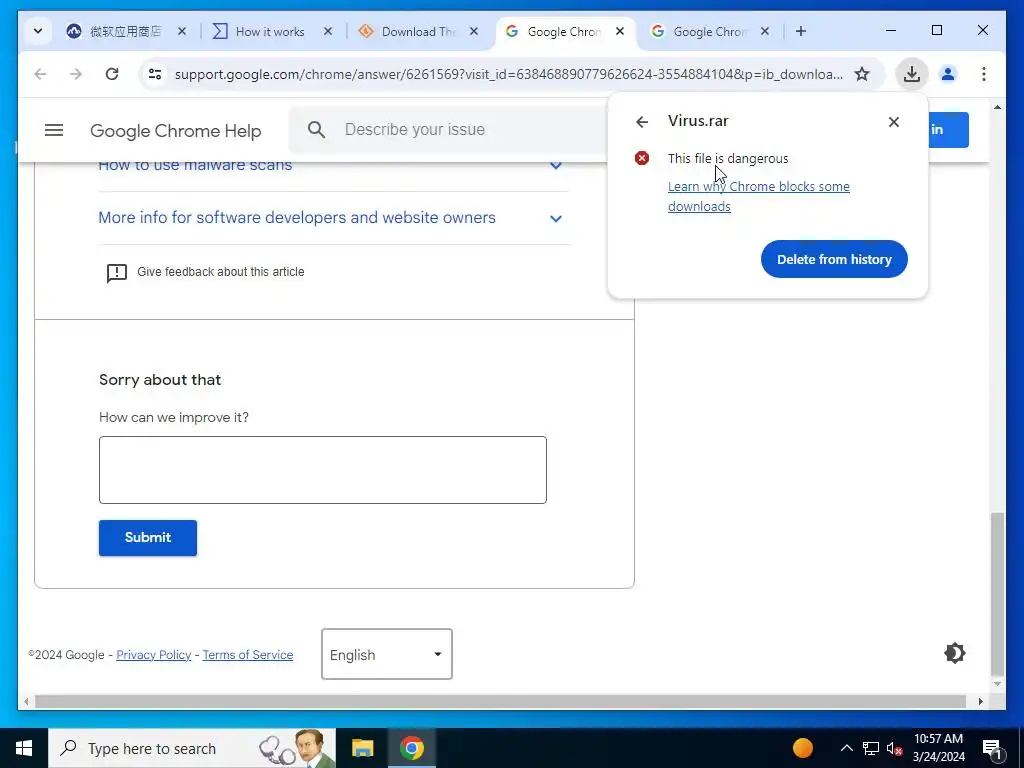This screenshot has height=768, width=1024.
Task: Close the Download Th... tab
Action: (x=474, y=31)
